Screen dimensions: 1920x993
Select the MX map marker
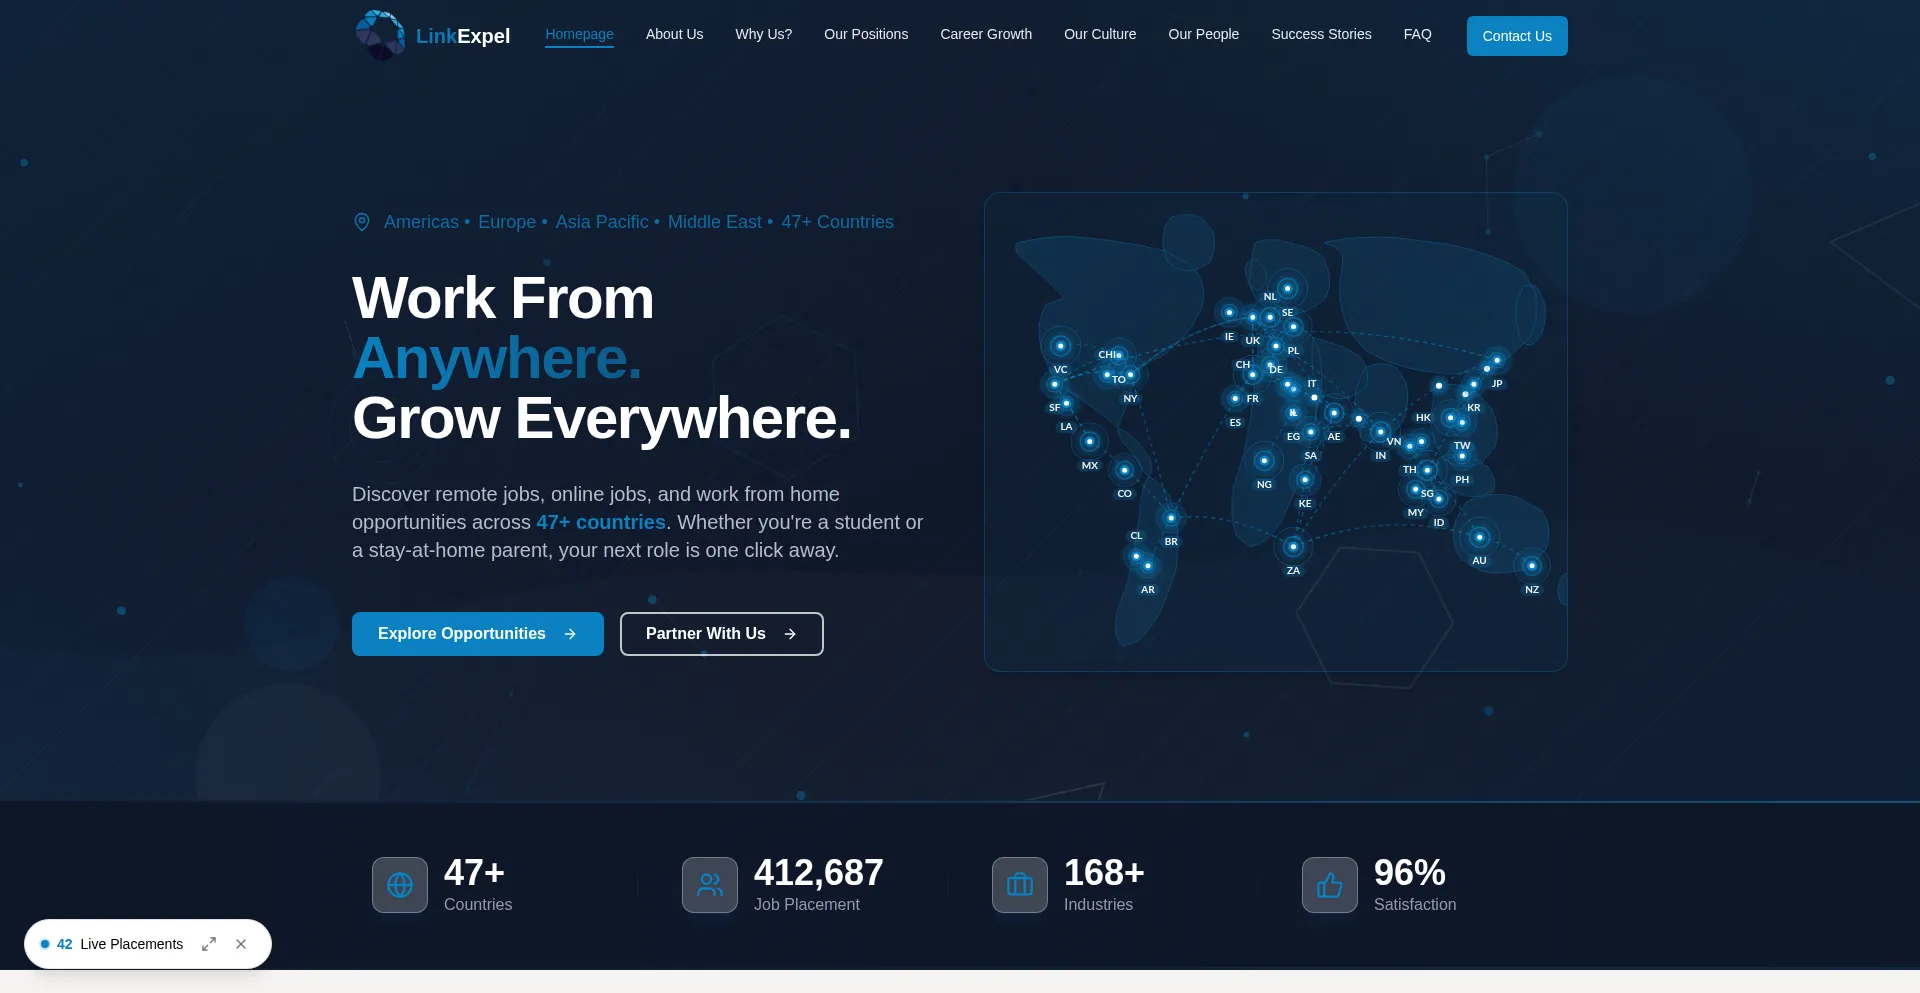click(1089, 441)
